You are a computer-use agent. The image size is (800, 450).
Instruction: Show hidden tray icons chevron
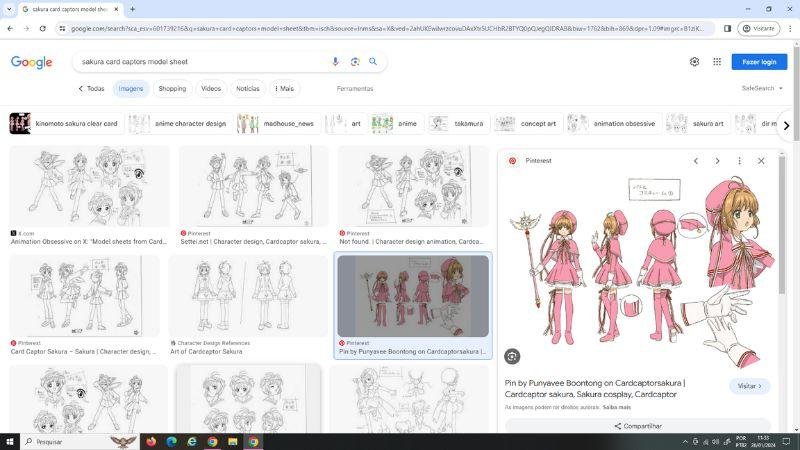click(x=685, y=442)
